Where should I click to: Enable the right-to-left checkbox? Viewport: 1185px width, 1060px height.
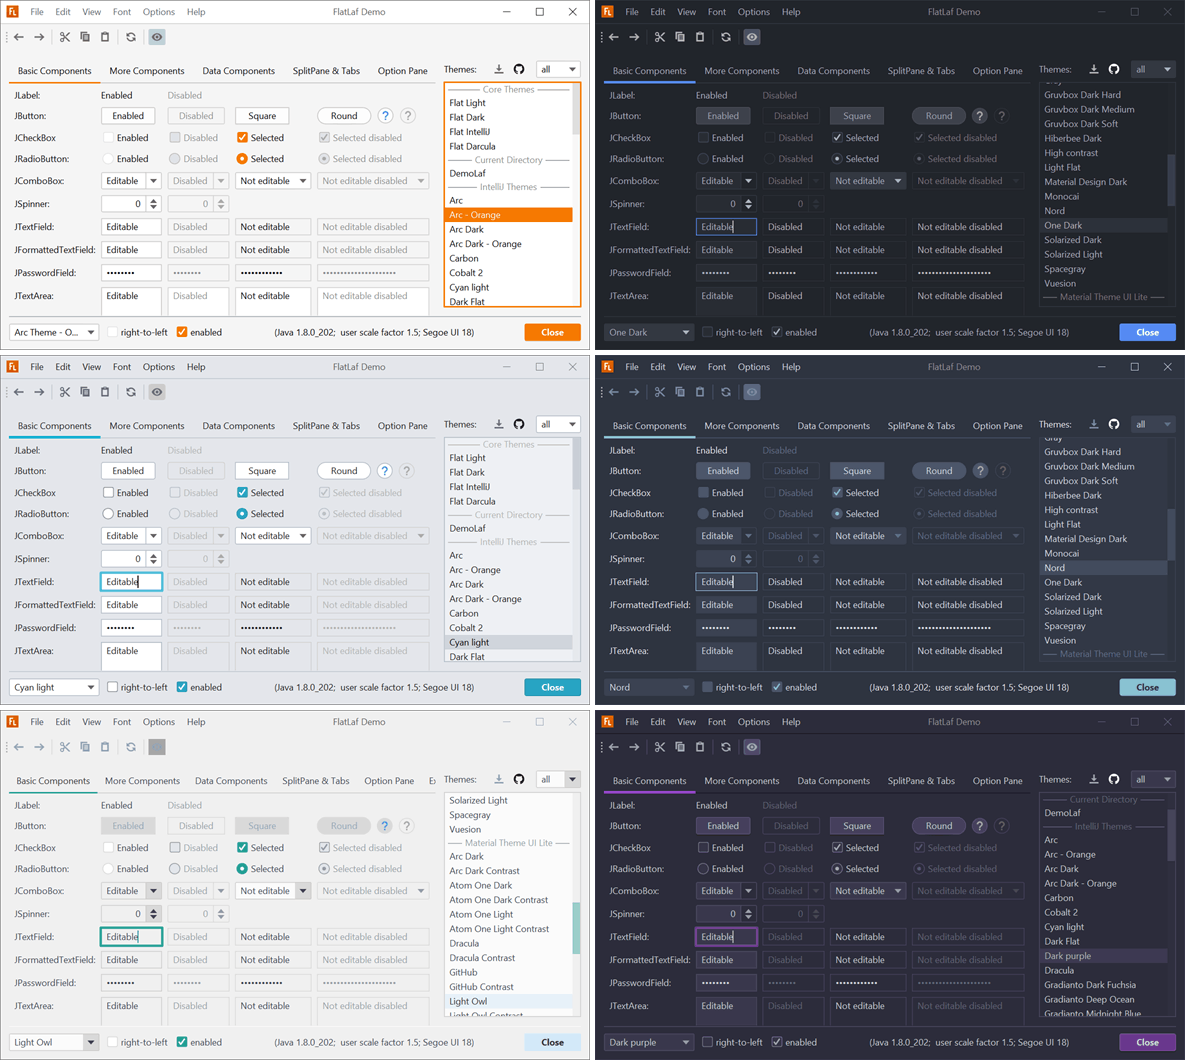110,332
